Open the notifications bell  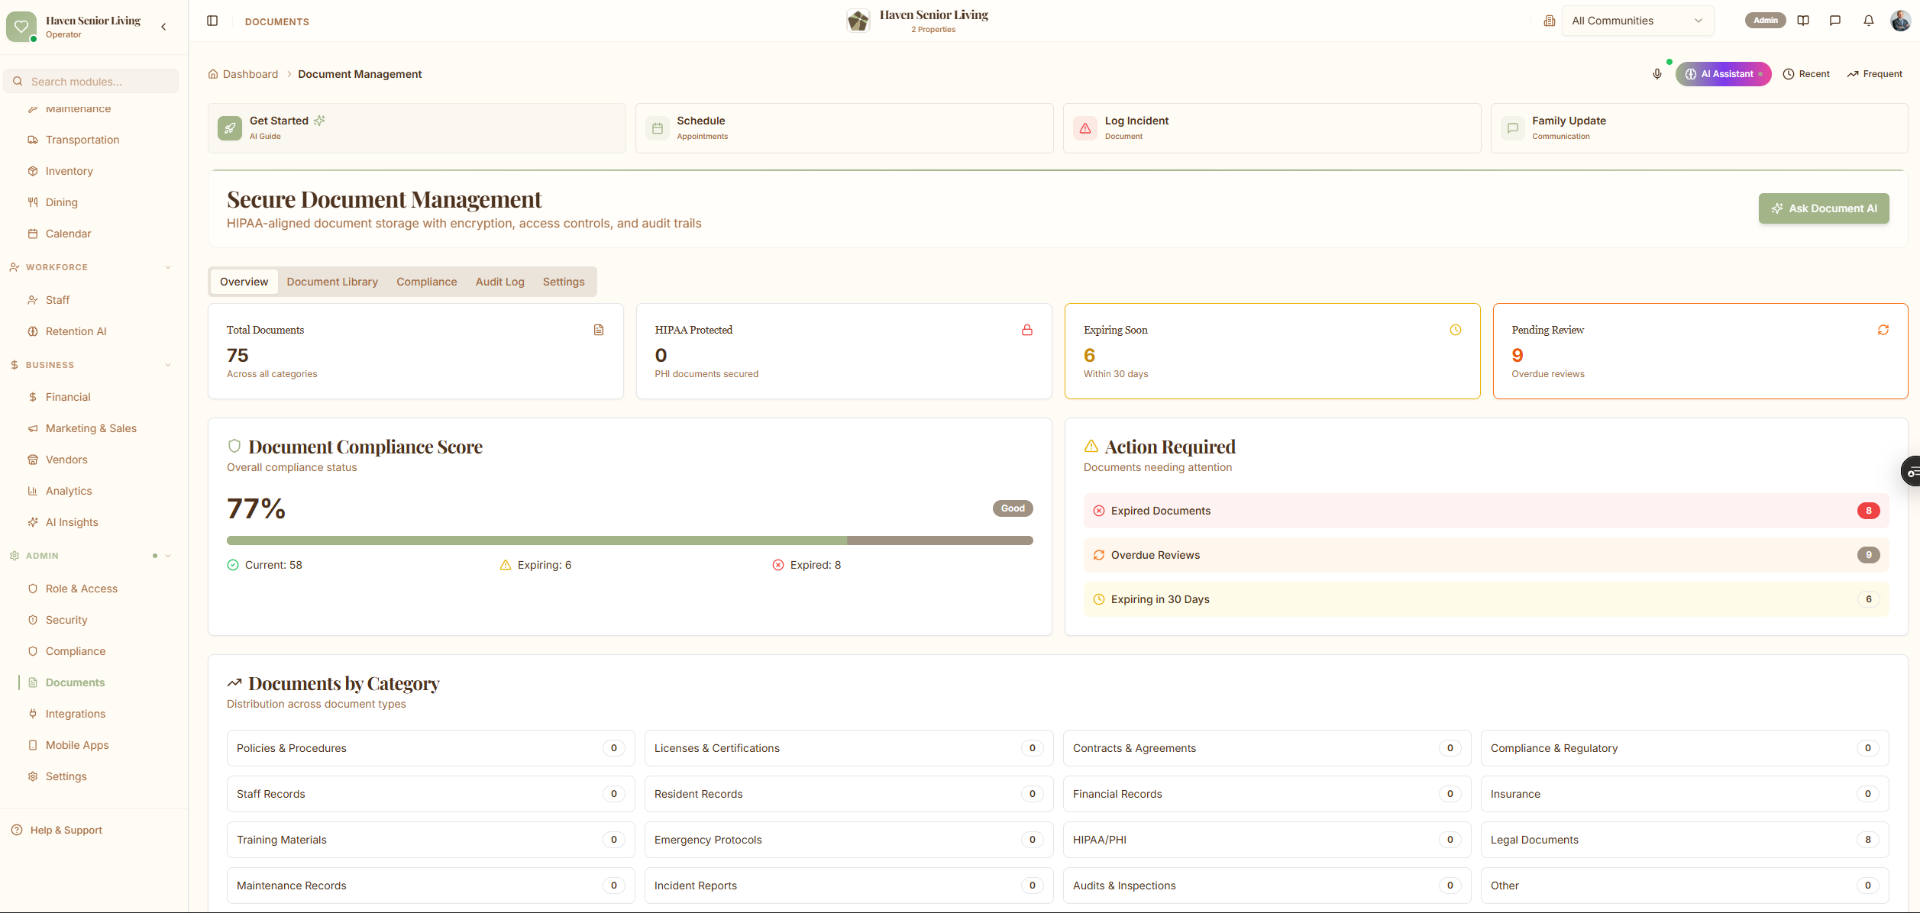1868,21
